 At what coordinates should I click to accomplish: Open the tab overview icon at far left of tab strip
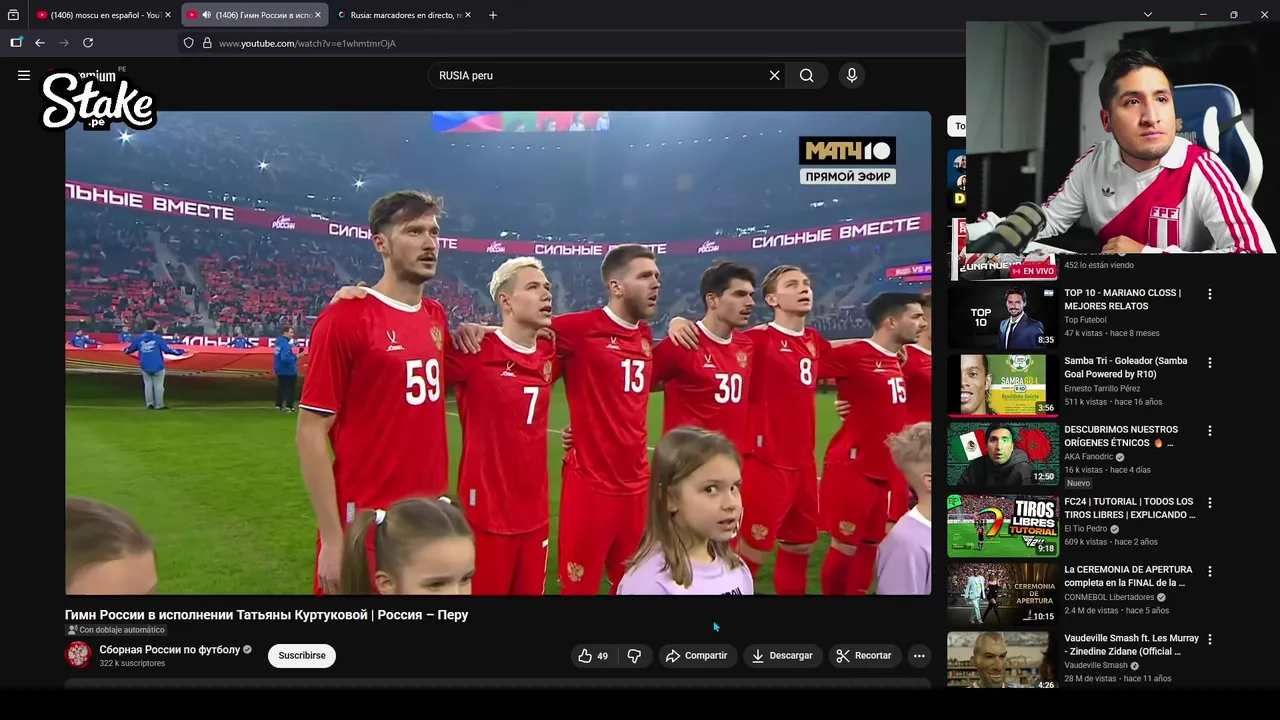13,15
